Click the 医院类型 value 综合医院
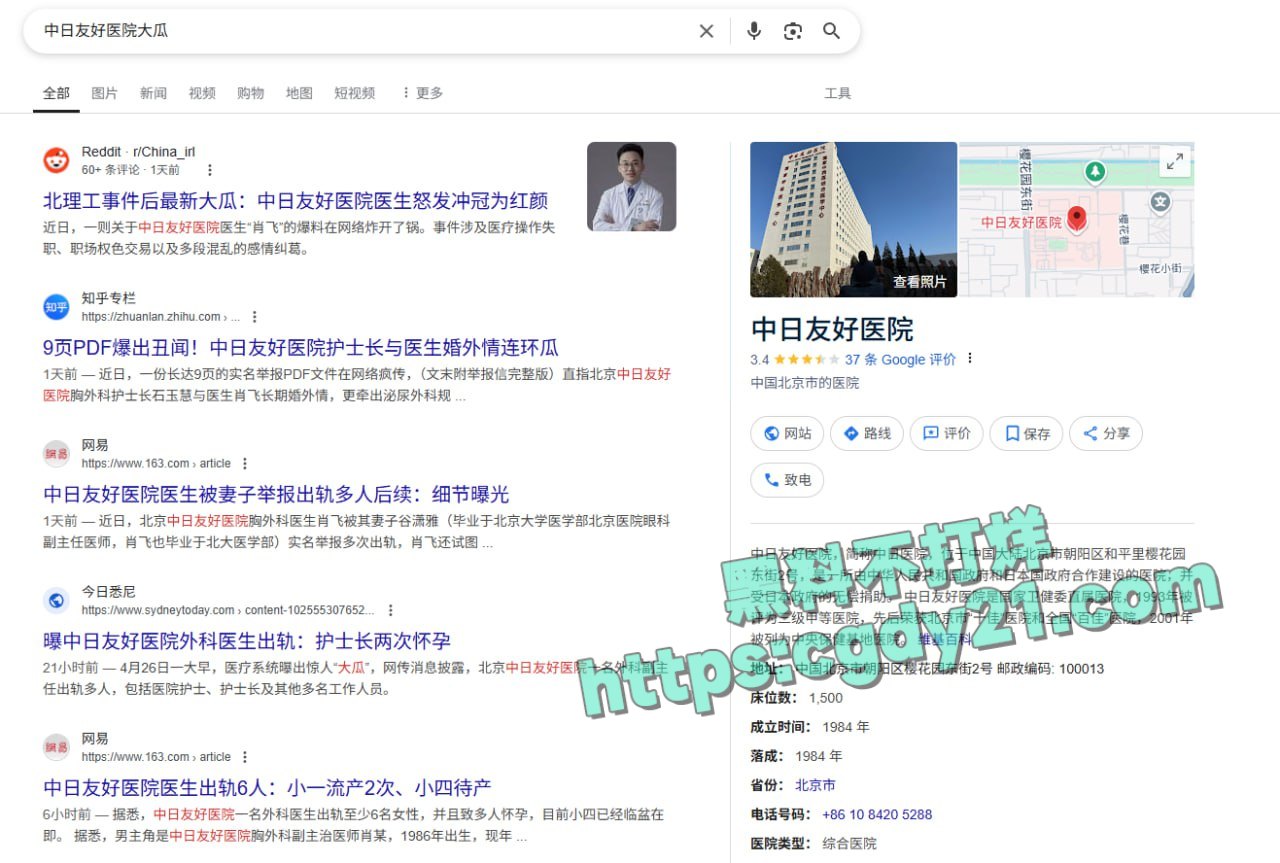Image resolution: width=1280 pixels, height=863 pixels. click(849, 843)
